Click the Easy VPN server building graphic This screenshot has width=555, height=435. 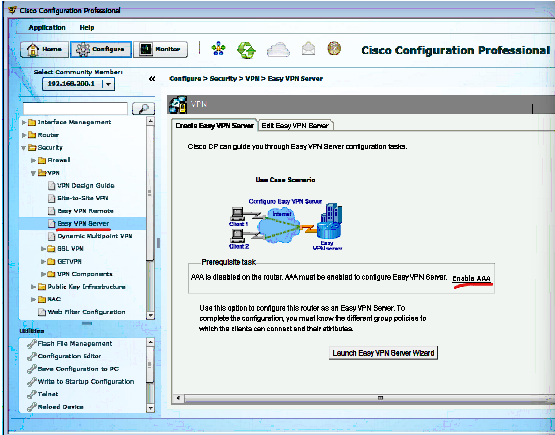[x=329, y=221]
